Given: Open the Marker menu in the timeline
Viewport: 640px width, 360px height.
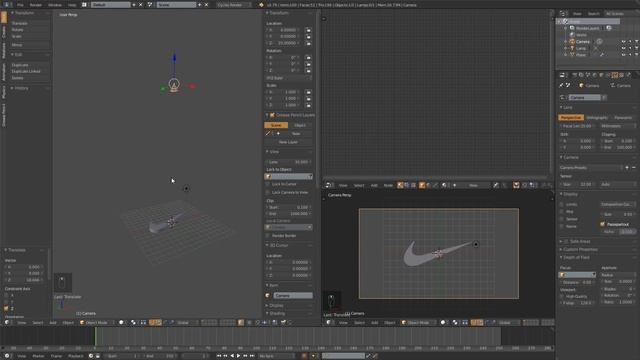Looking at the screenshot, I should (x=38, y=356).
